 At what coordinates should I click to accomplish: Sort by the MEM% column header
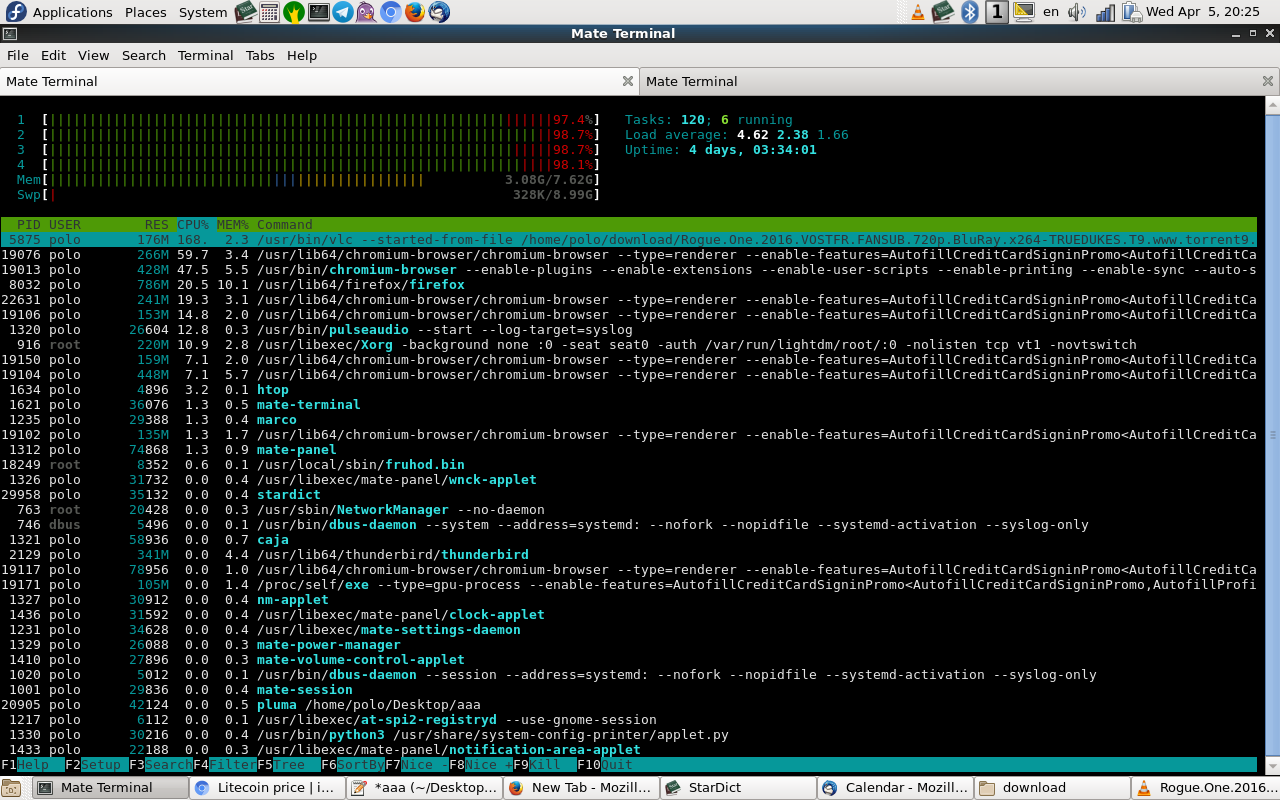(x=233, y=225)
